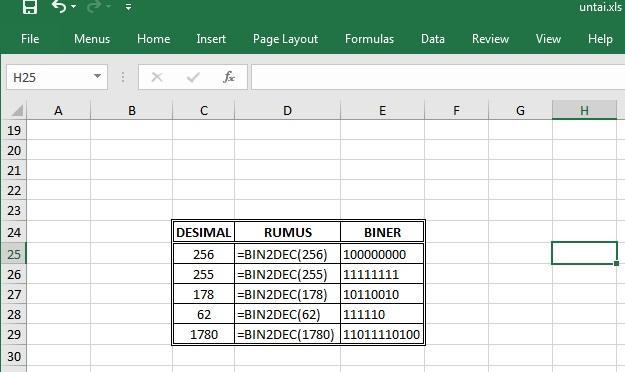Screen dimensions: 625x372
Task: Click the BINER header cell
Action: click(382, 232)
